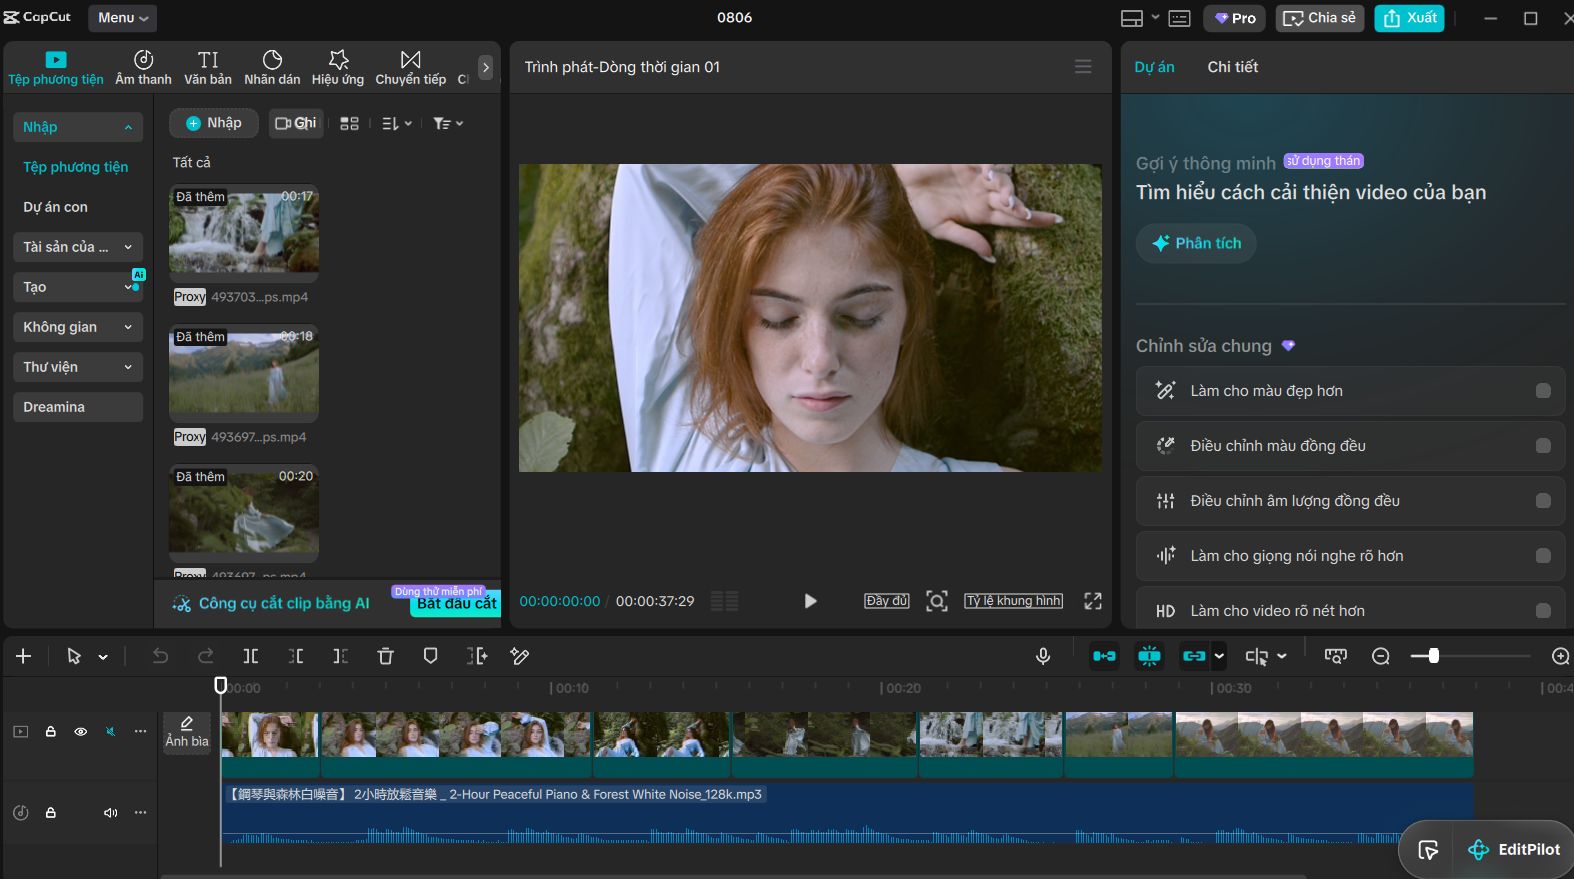
Task: Click the redo arrow in timeline toolbar
Action: pyautogui.click(x=206, y=656)
